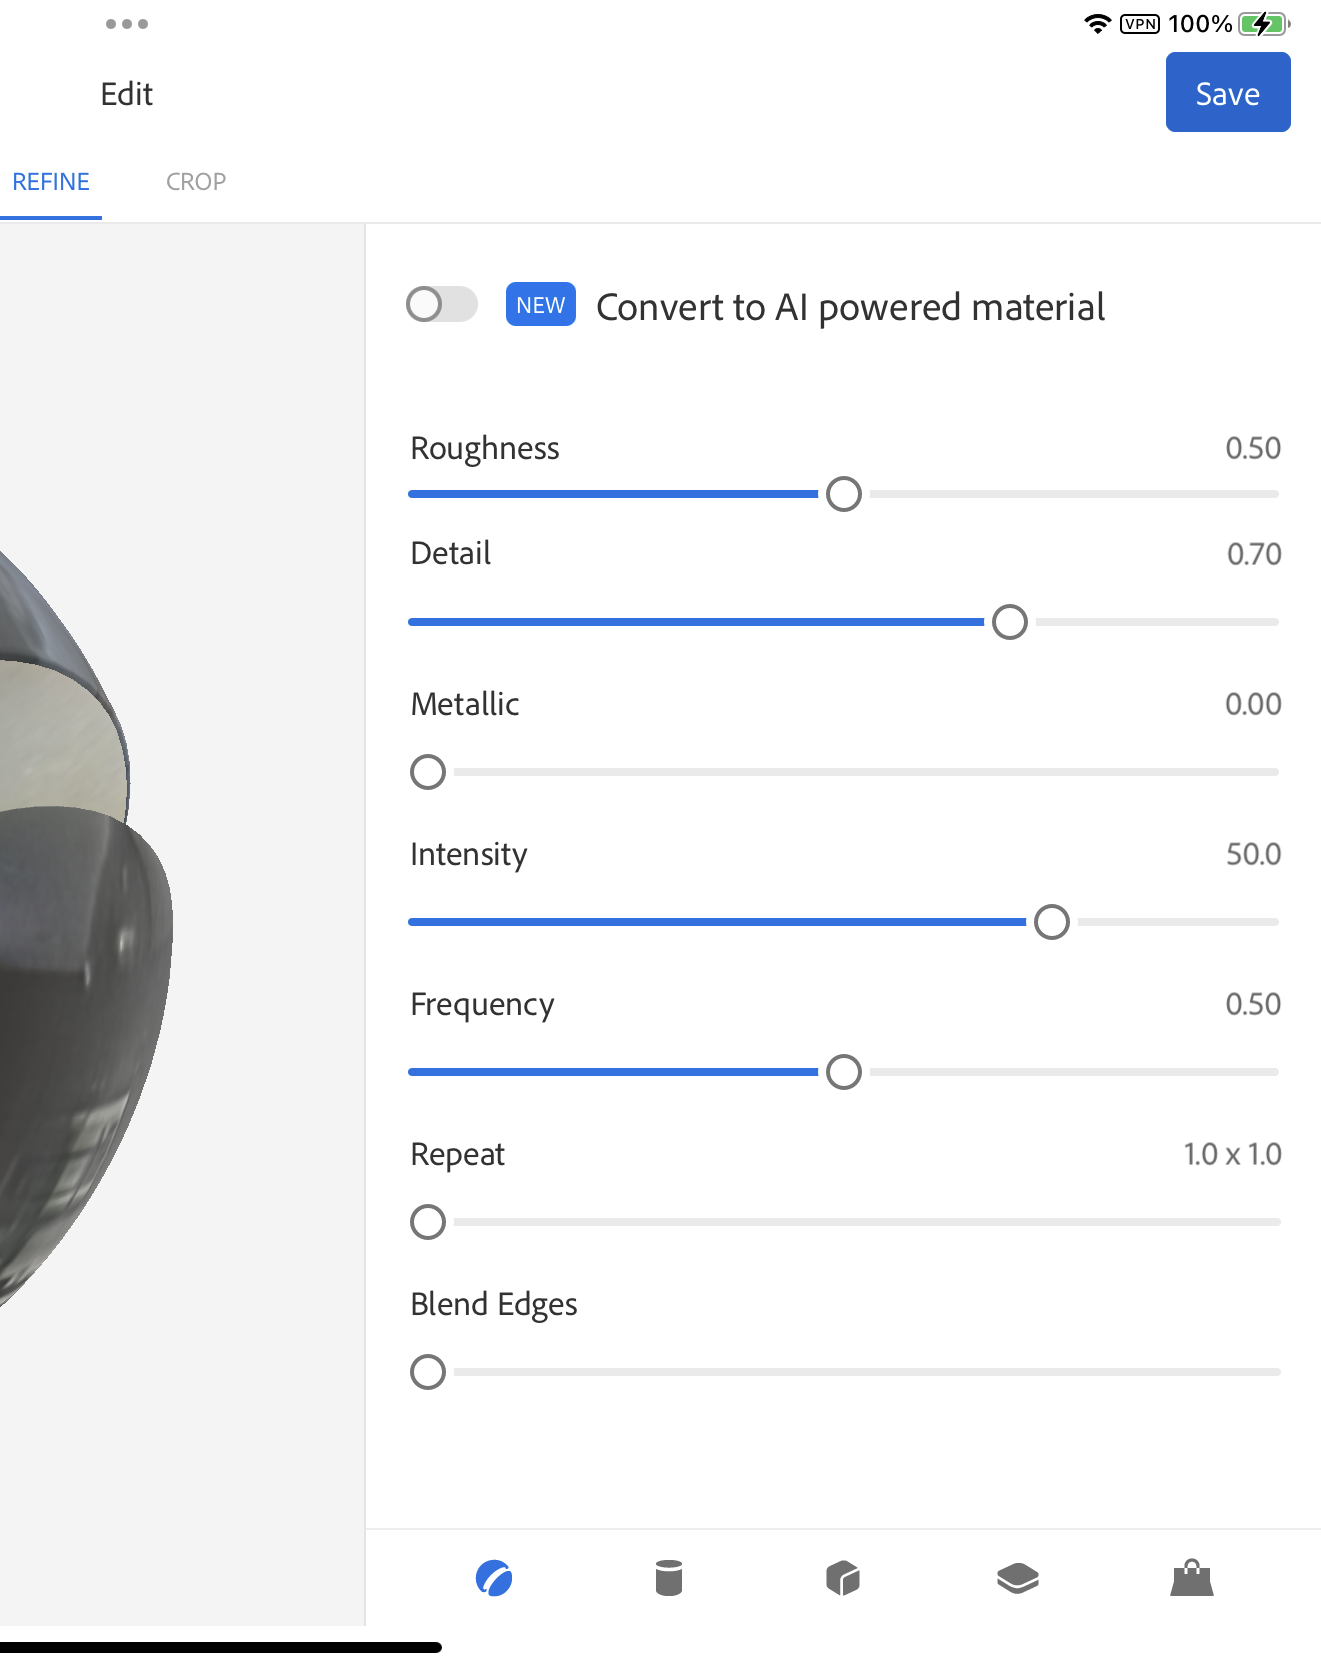Select the shopping bag preview icon
This screenshot has width=1321, height=1668.
[x=1191, y=1579]
